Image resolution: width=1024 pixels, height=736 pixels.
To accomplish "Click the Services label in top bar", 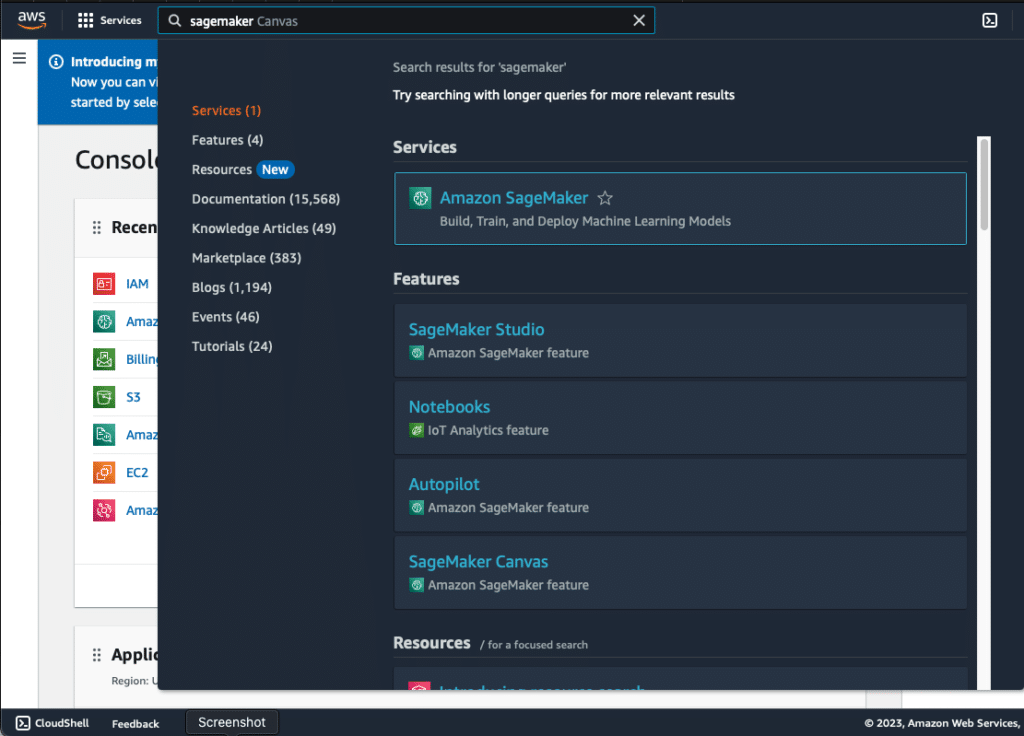I will tap(121, 20).
